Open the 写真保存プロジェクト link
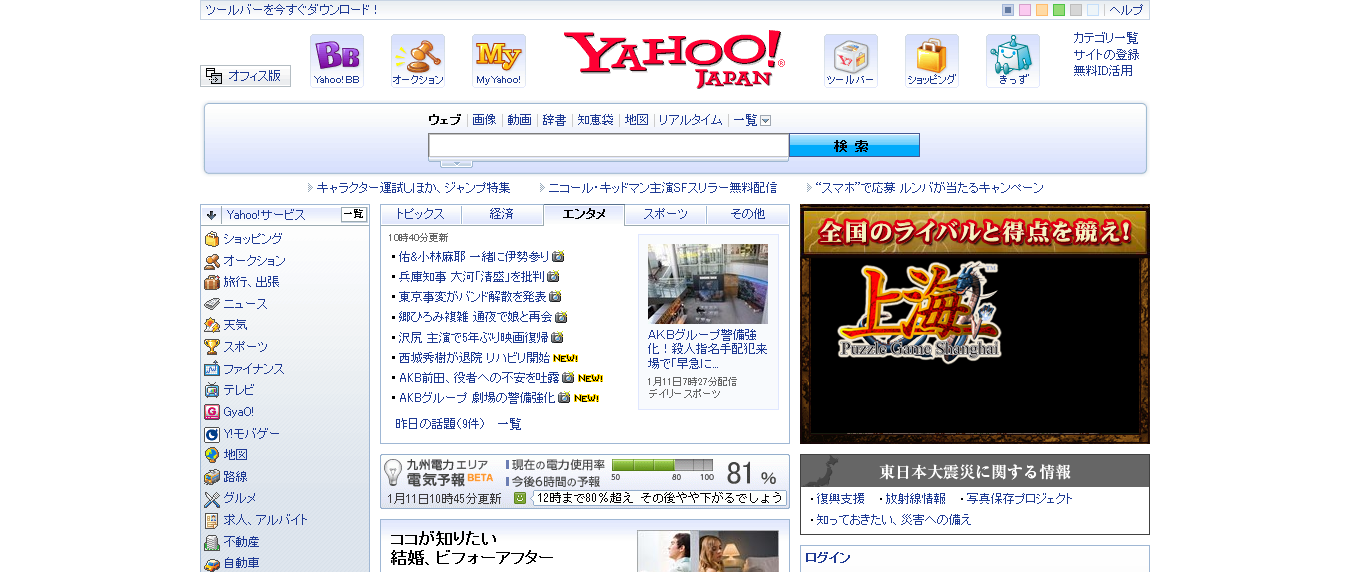Screen dimensions: 1349x572 [x=1020, y=498]
